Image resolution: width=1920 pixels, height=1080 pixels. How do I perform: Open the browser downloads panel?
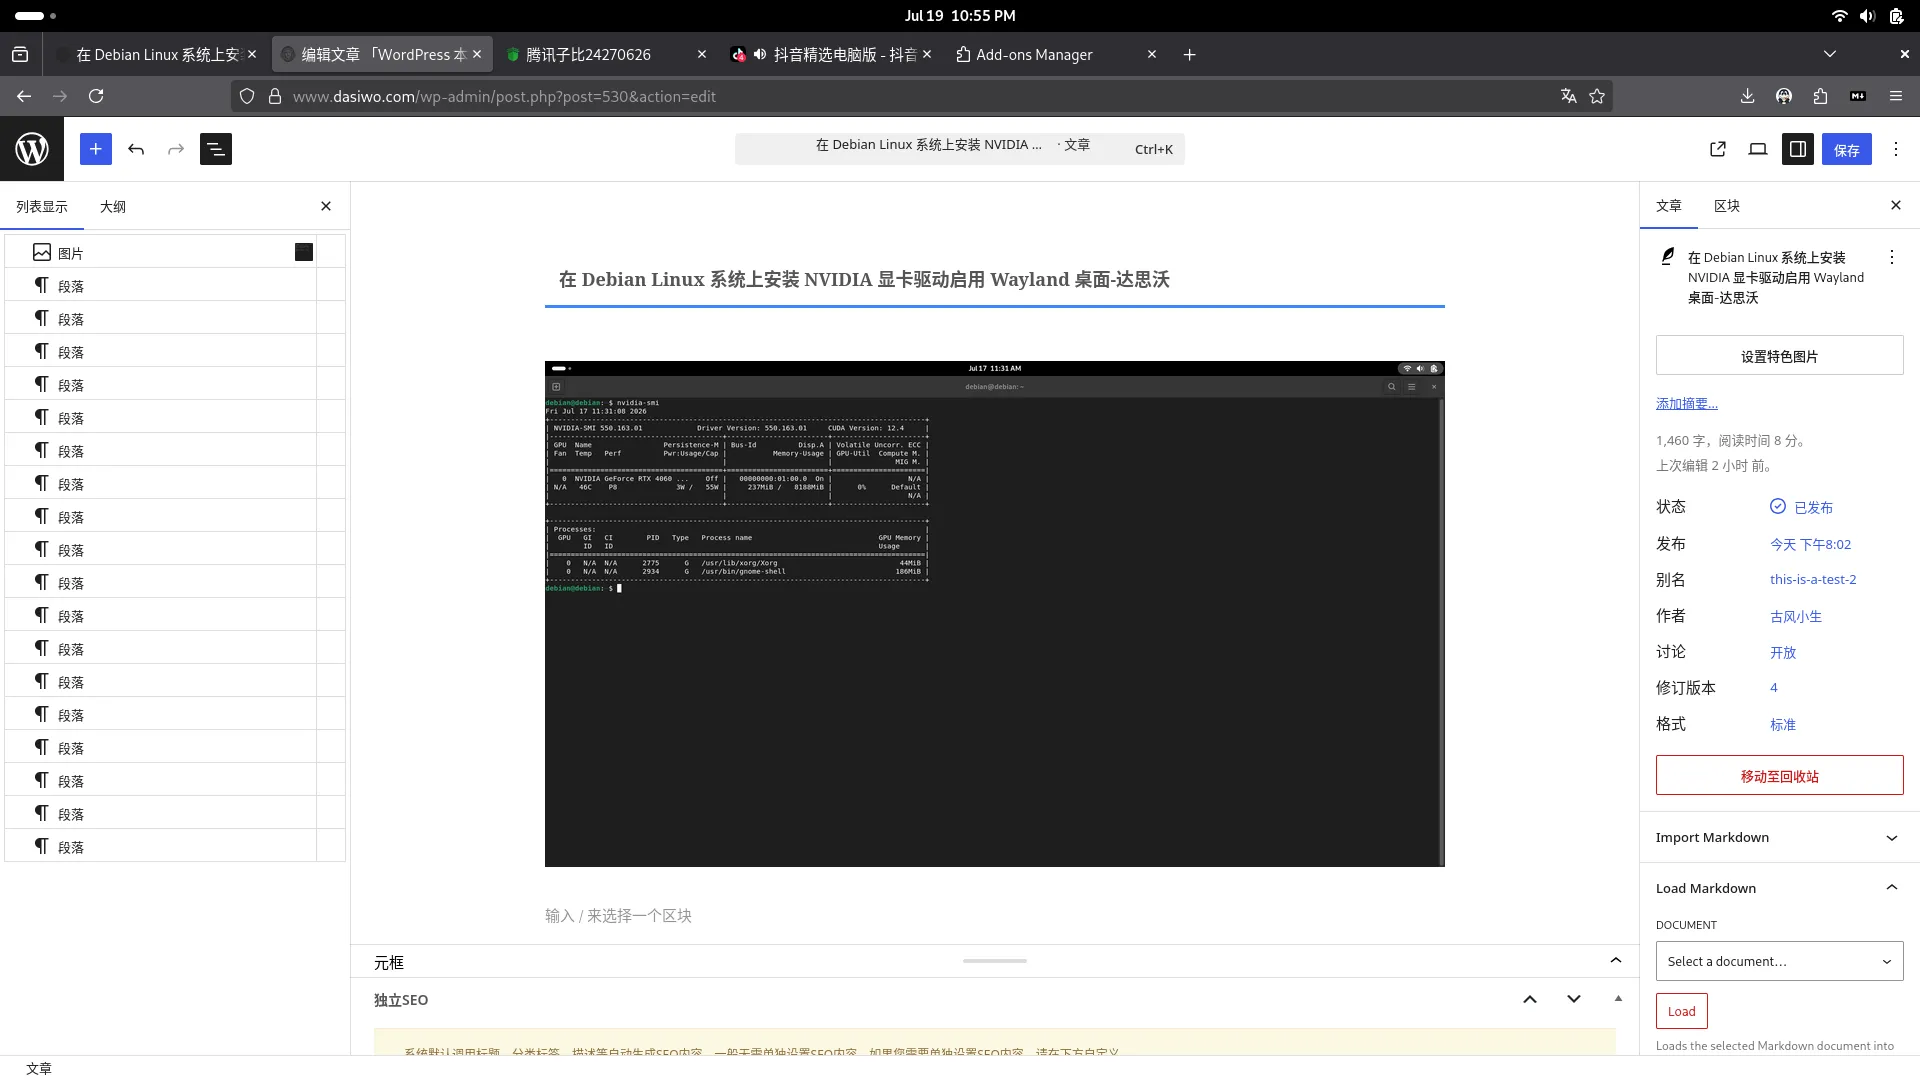(x=1747, y=96)
